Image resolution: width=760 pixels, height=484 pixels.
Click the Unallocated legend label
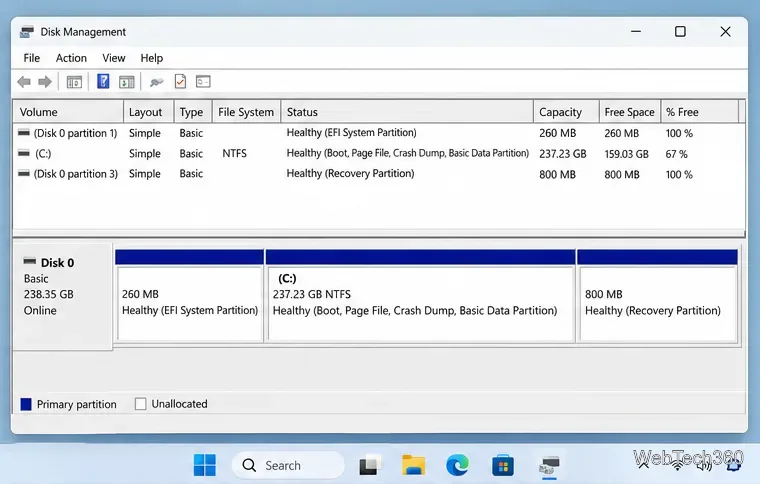(179, 404)
